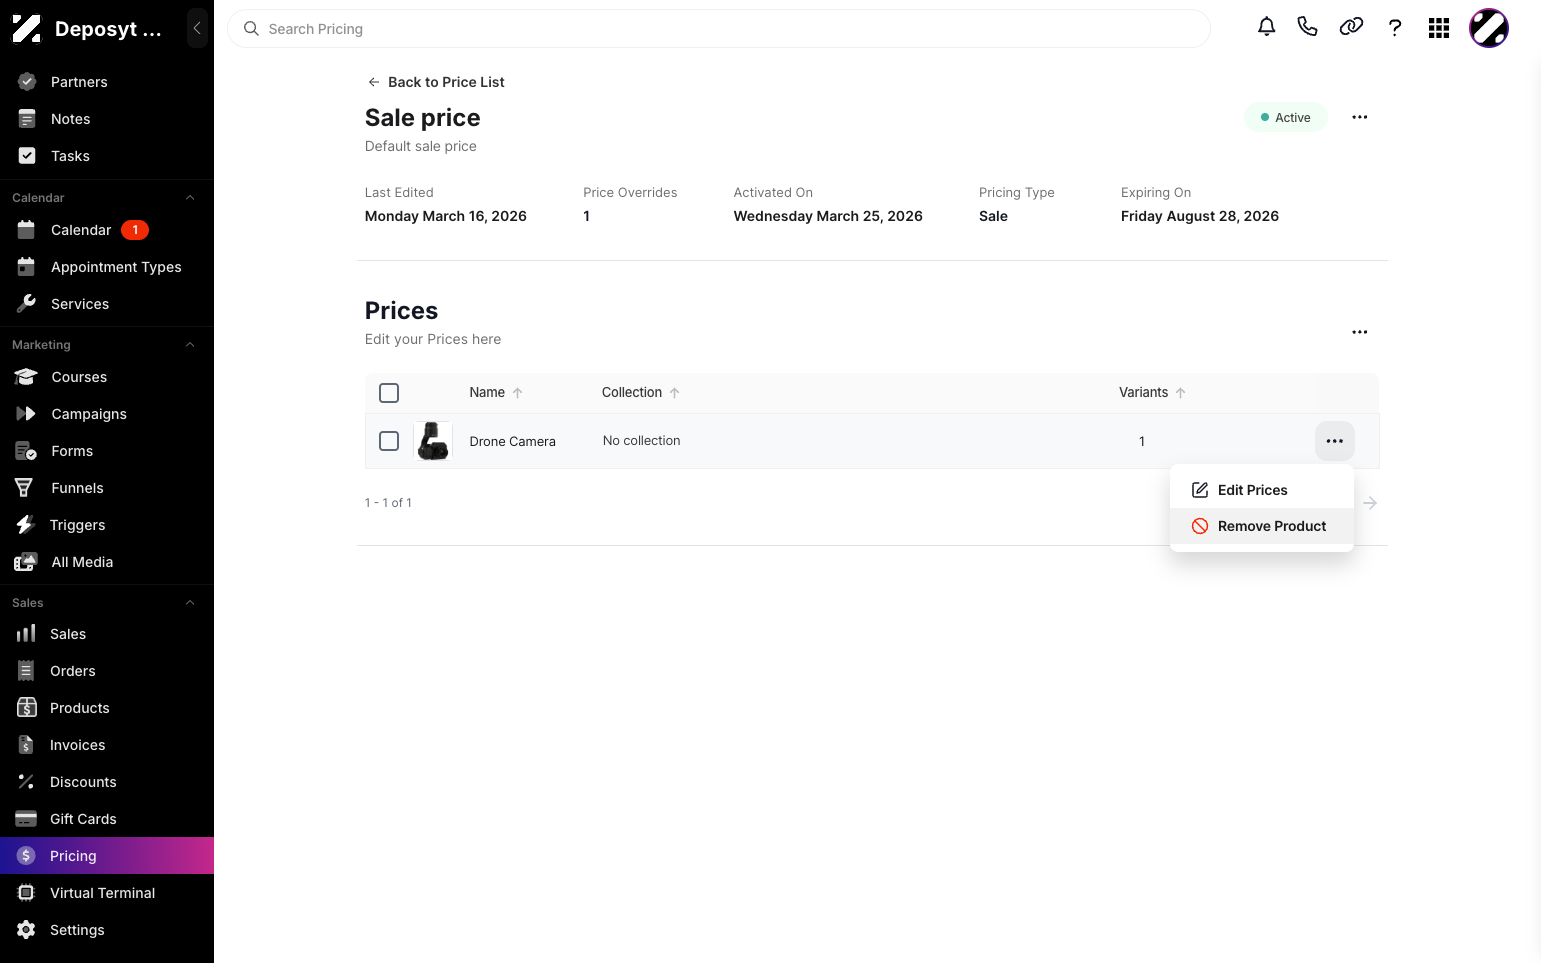Sort by Variants column

1152,393
